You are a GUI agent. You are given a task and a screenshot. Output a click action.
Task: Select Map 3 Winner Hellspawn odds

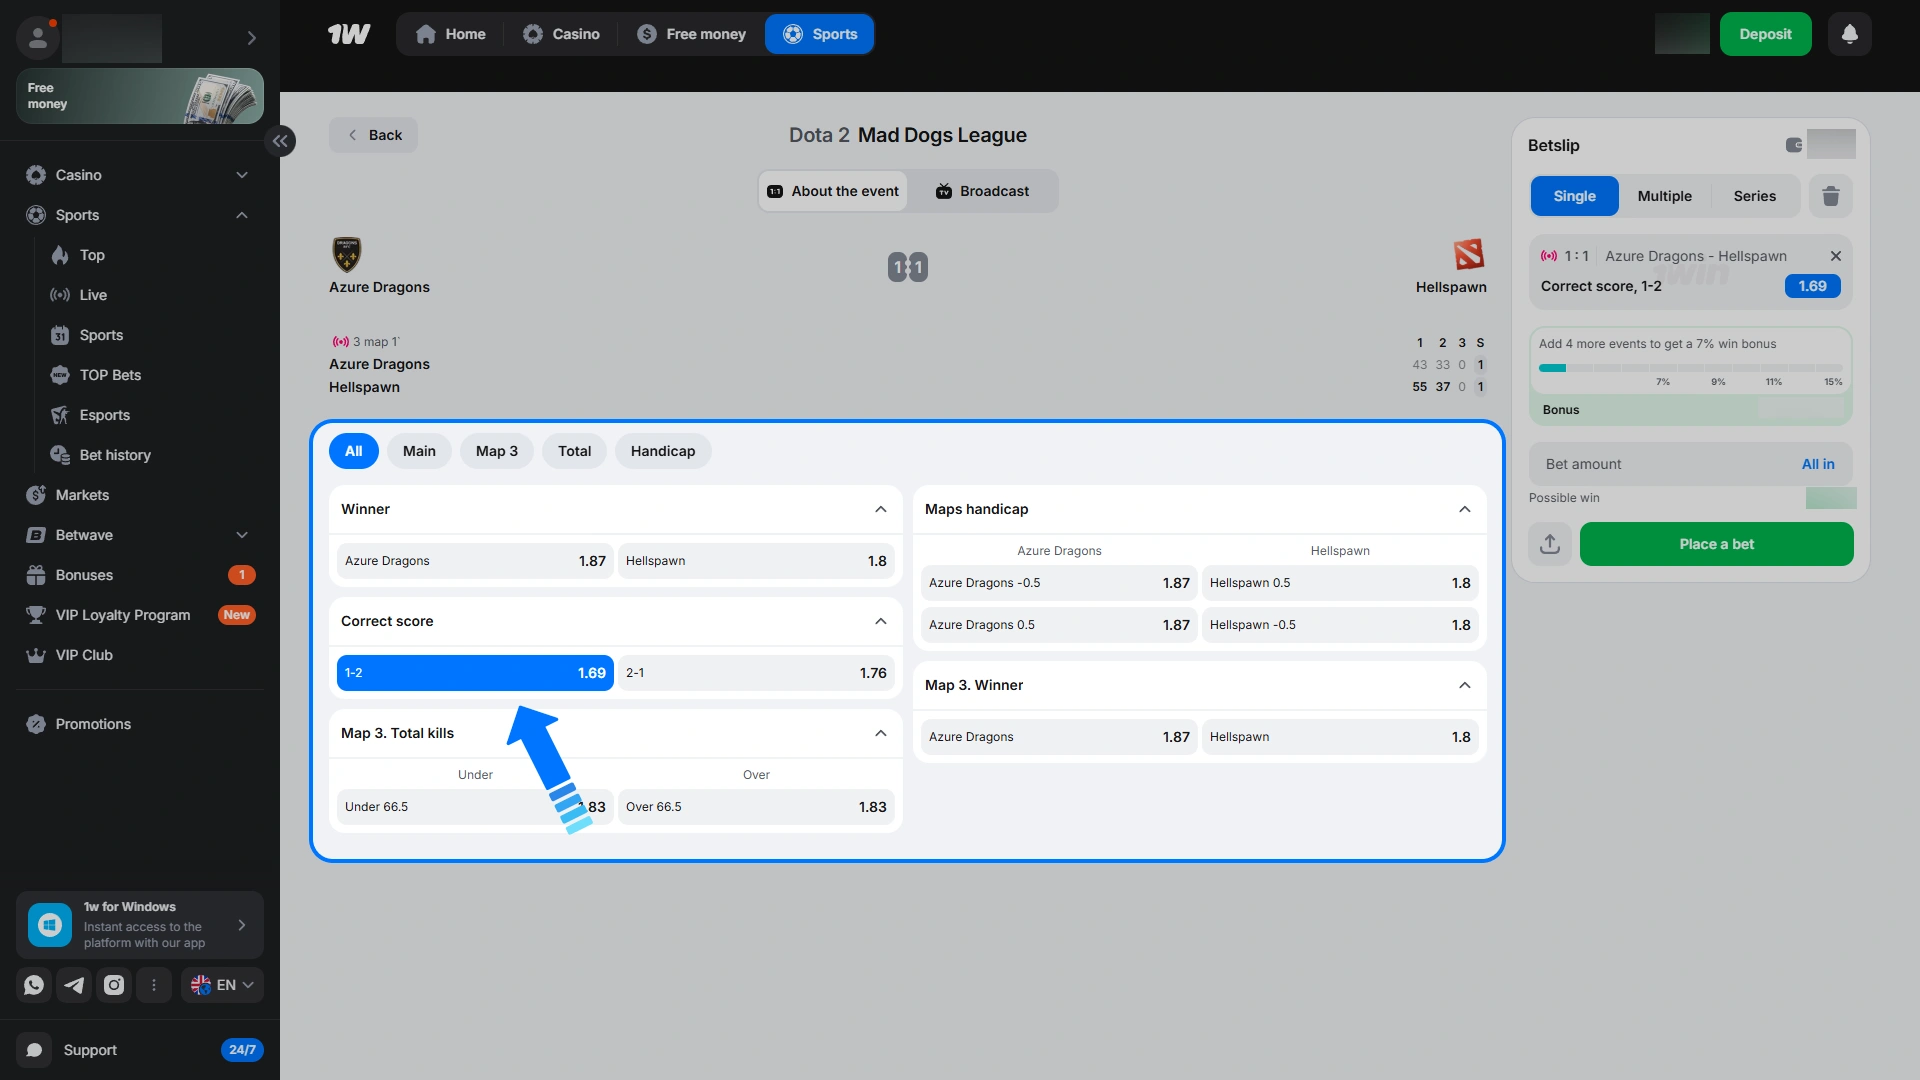1340,737
